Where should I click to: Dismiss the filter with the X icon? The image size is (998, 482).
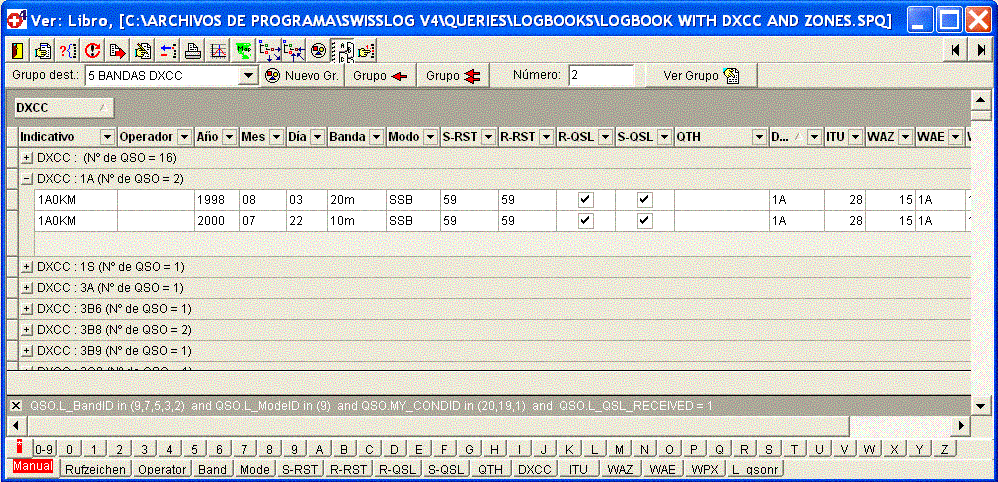click(16, 405)
